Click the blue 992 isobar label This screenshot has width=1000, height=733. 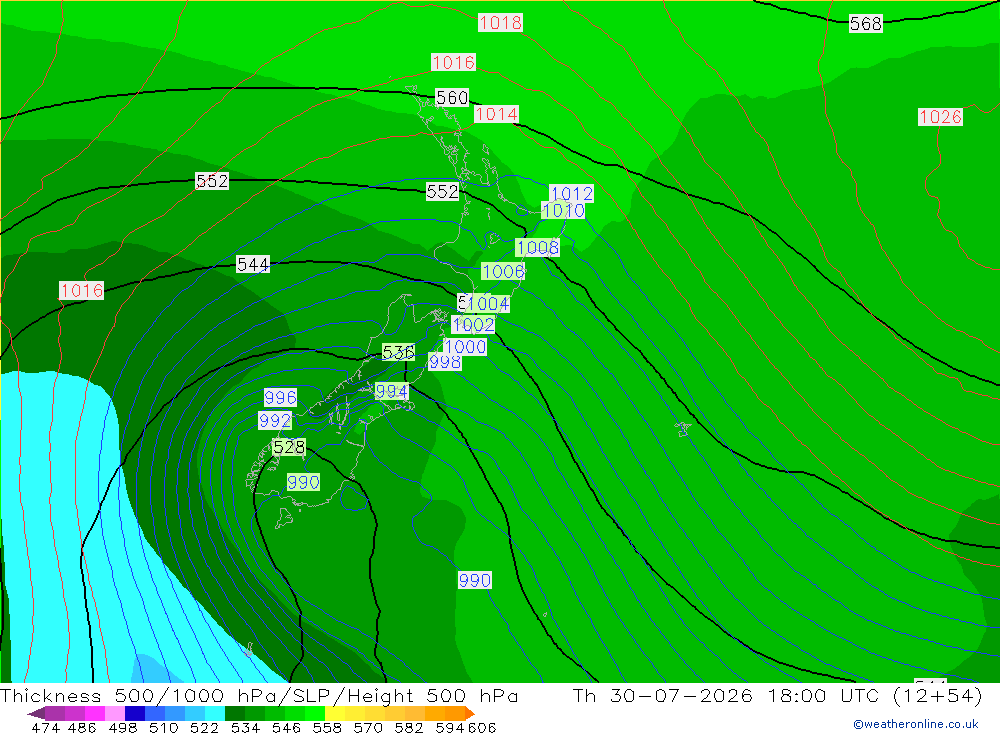click(275, 420)
